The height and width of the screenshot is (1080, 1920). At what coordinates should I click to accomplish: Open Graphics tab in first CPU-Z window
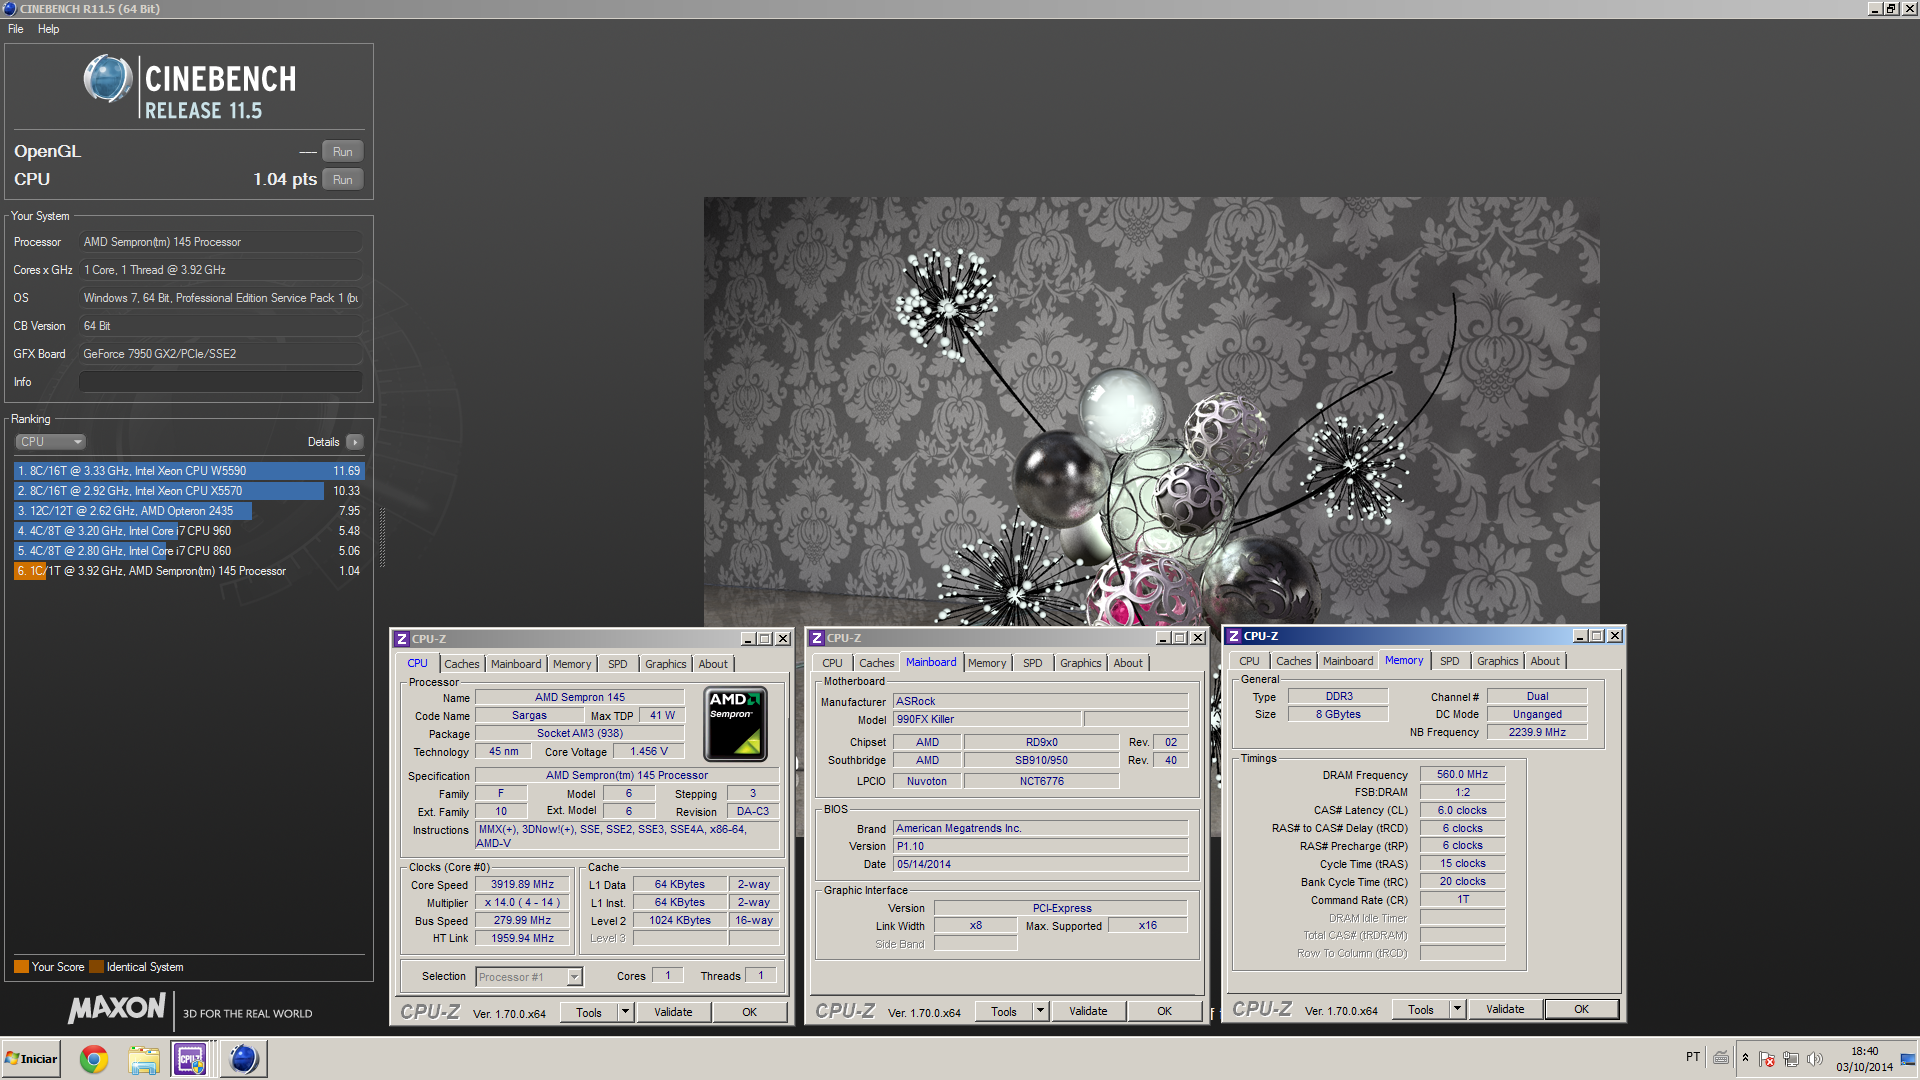tap(665, 664)
